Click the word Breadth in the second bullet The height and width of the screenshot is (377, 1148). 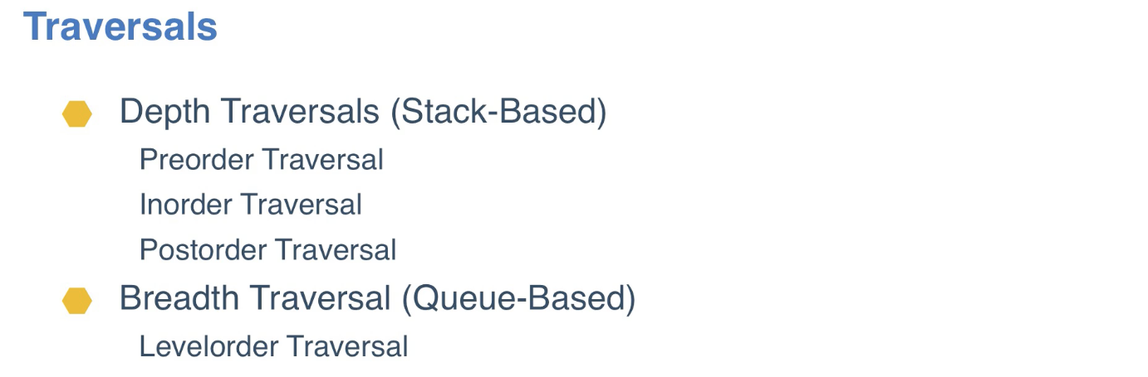(x=179, y=299)
